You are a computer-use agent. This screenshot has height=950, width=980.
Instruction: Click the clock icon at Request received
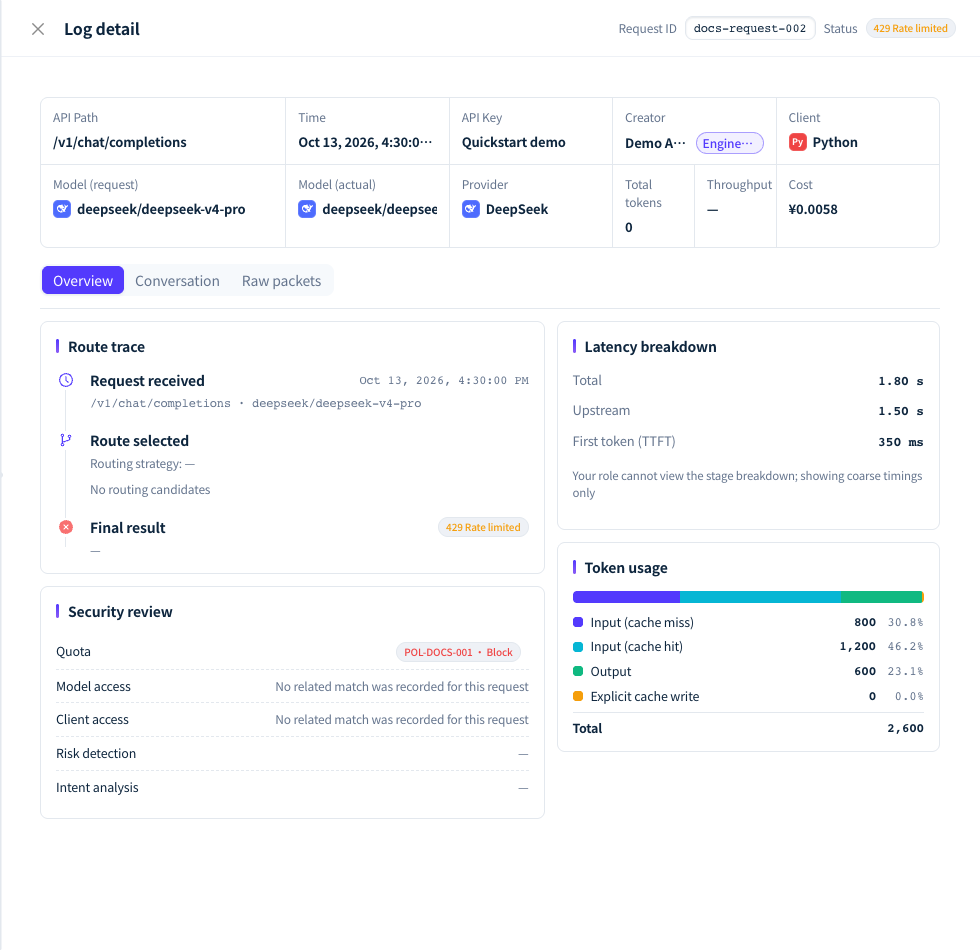[66, 381]
